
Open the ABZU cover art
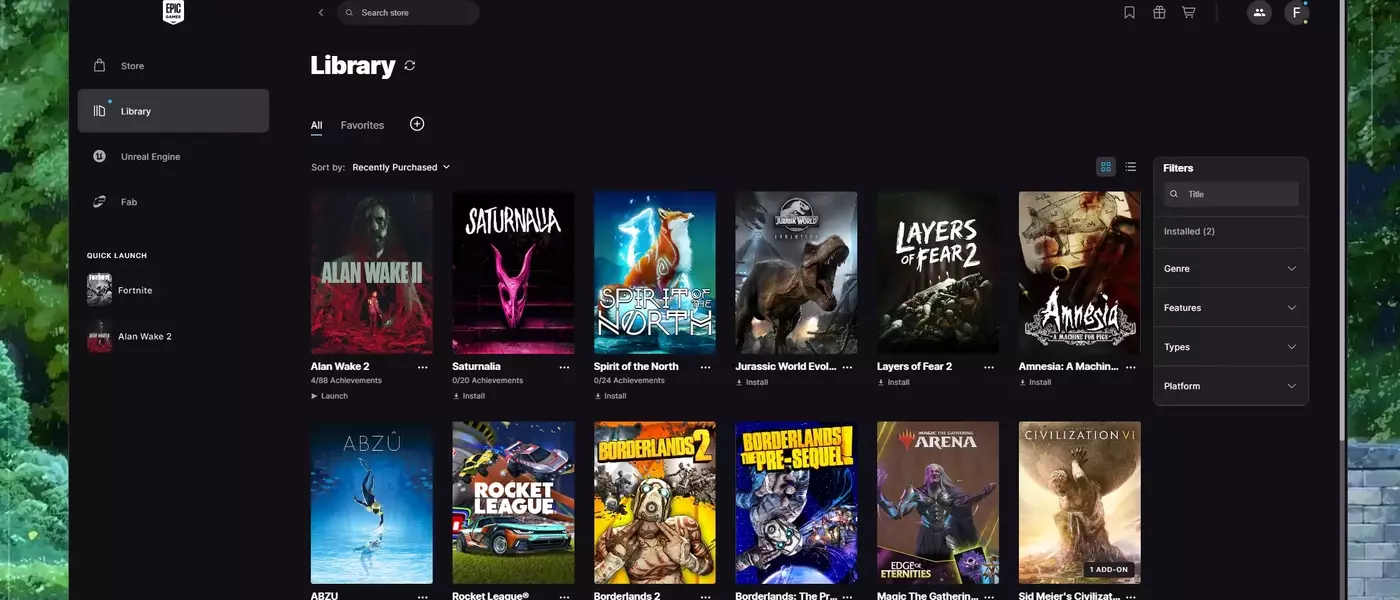(372, 502)
